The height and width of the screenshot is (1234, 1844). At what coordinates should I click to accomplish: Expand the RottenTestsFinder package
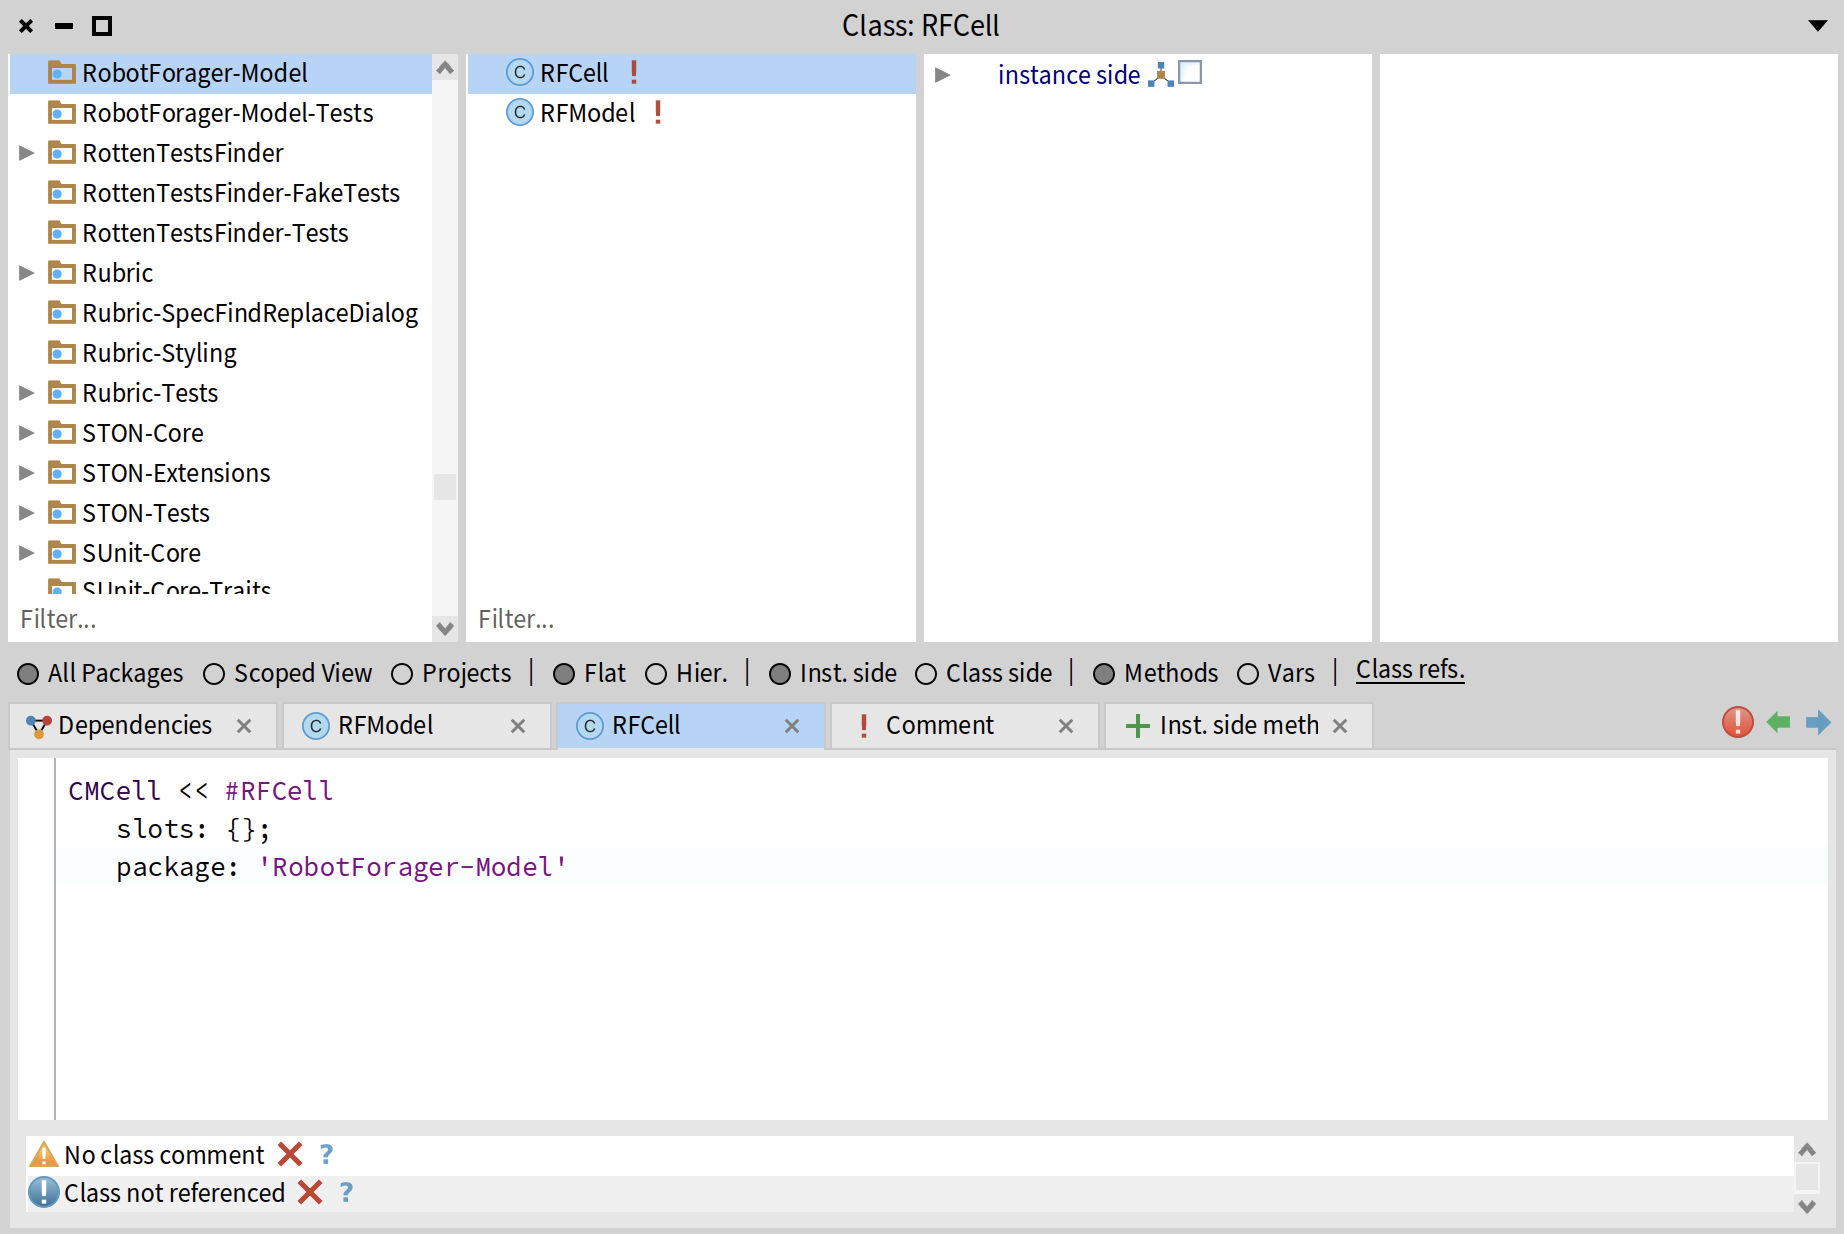point(27,153)
